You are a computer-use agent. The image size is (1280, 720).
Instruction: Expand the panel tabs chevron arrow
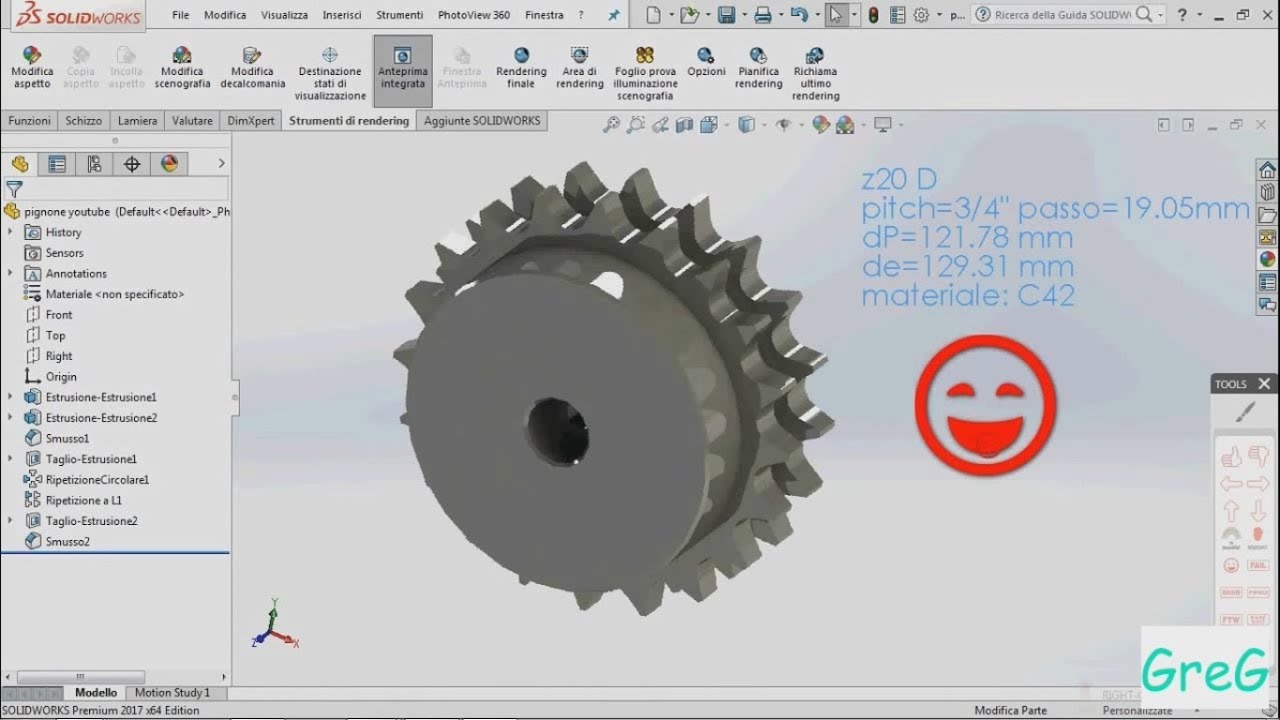click(x=221, y=164)
